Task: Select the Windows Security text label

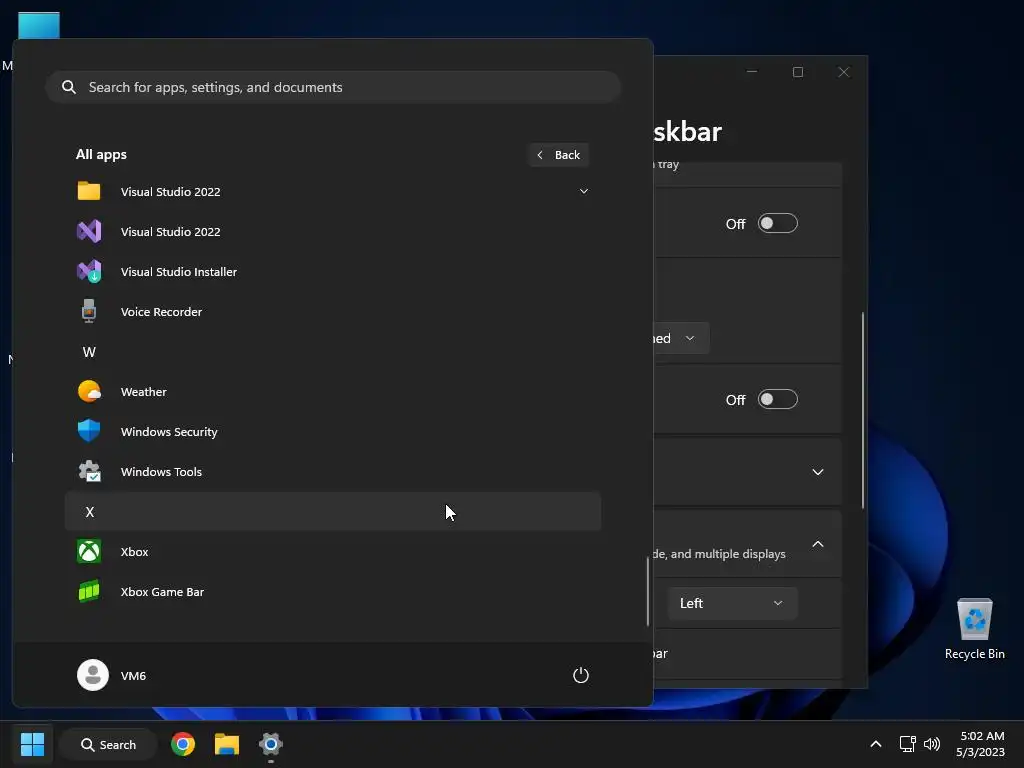Action: coord(169,432)
